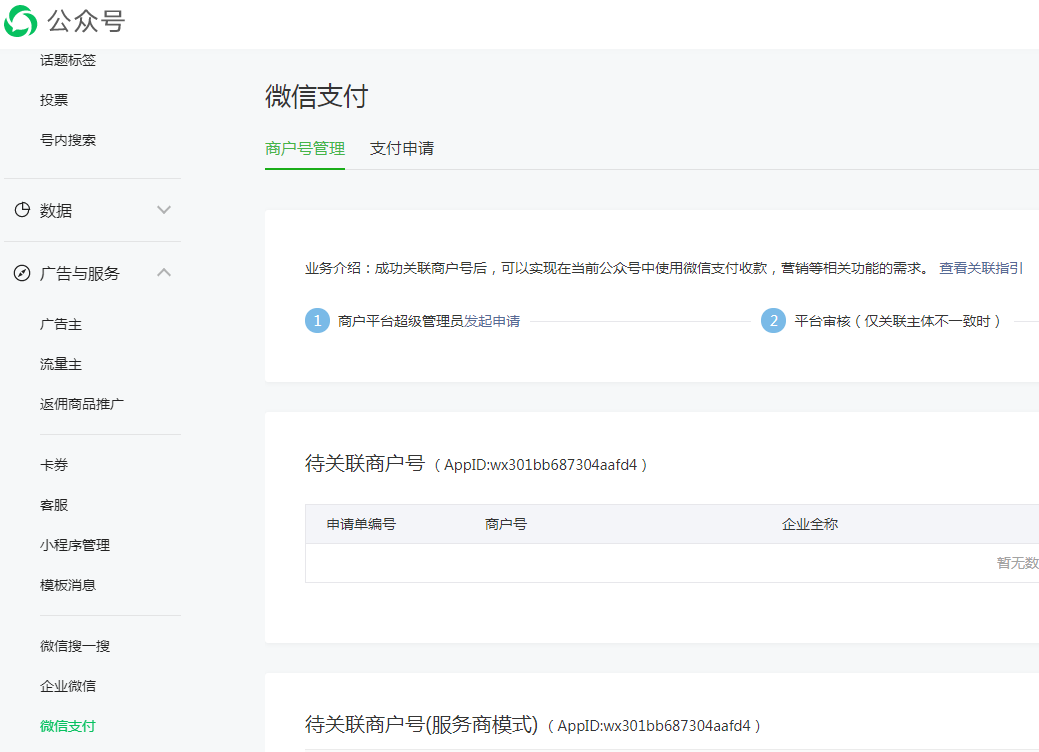Click 待关联商户号(服务商模式) section heading

coord(421,724)
